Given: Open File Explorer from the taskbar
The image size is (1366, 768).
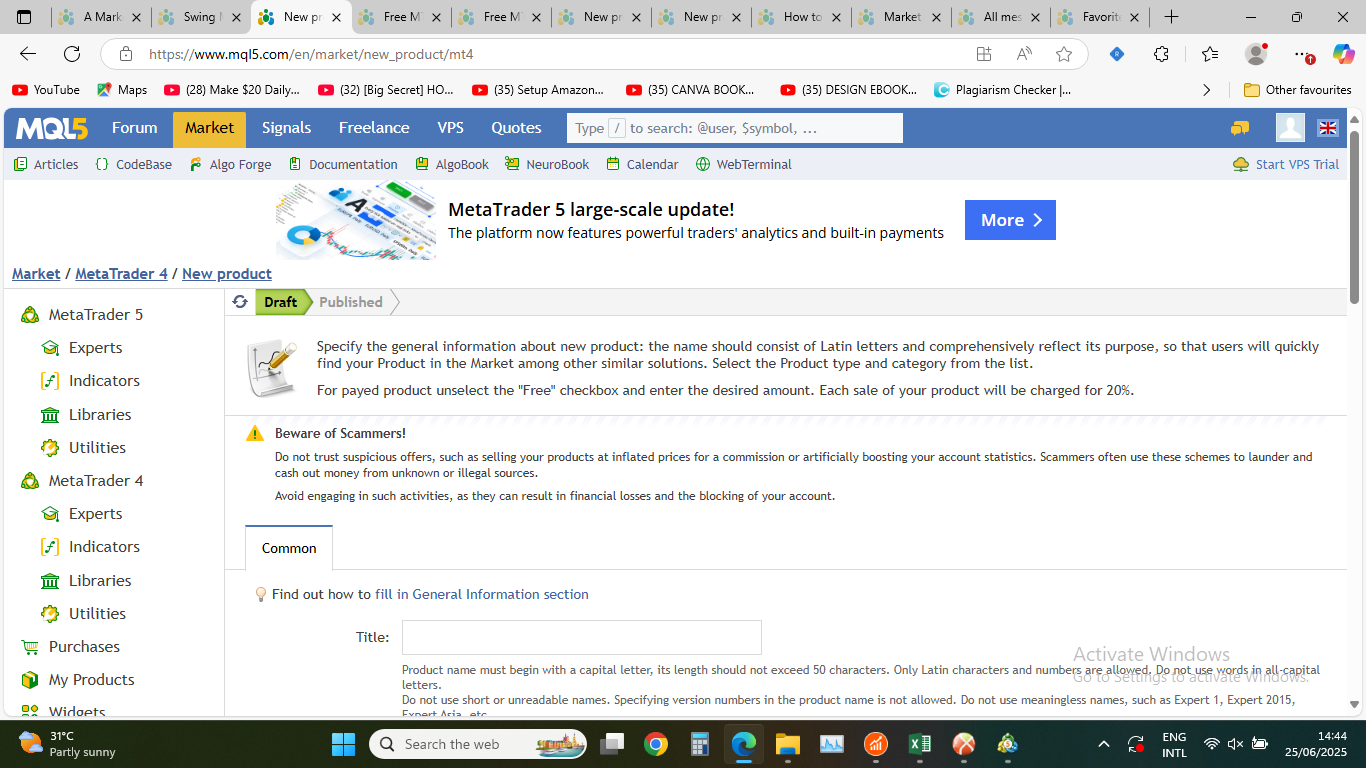Looking at the screenshot, I should (788, 744).
